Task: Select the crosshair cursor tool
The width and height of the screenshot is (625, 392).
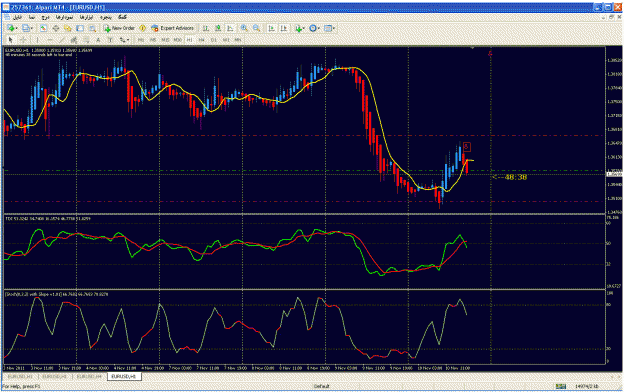Action: point(24,40)
